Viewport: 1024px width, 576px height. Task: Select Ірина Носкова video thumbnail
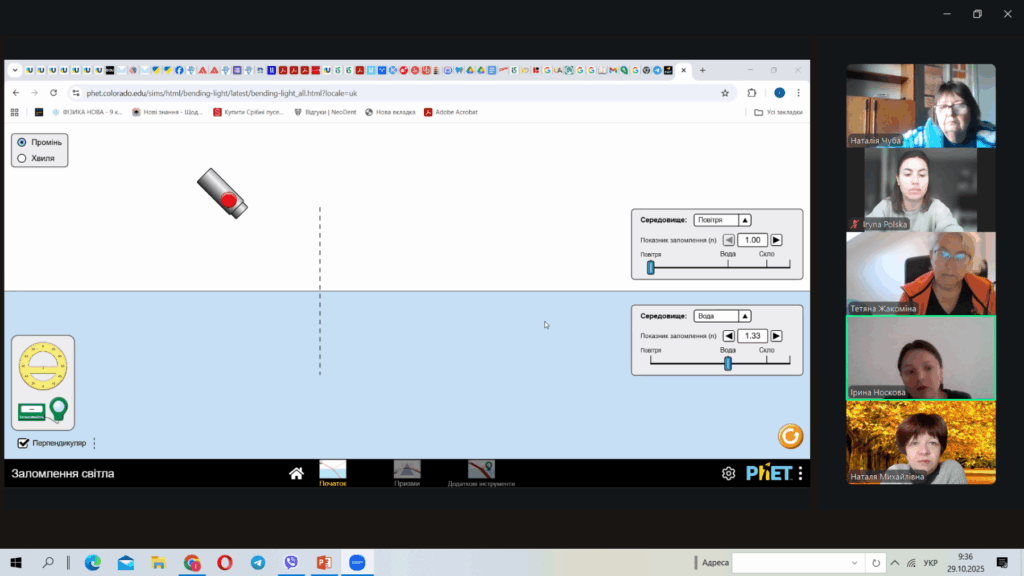point(921,358)
